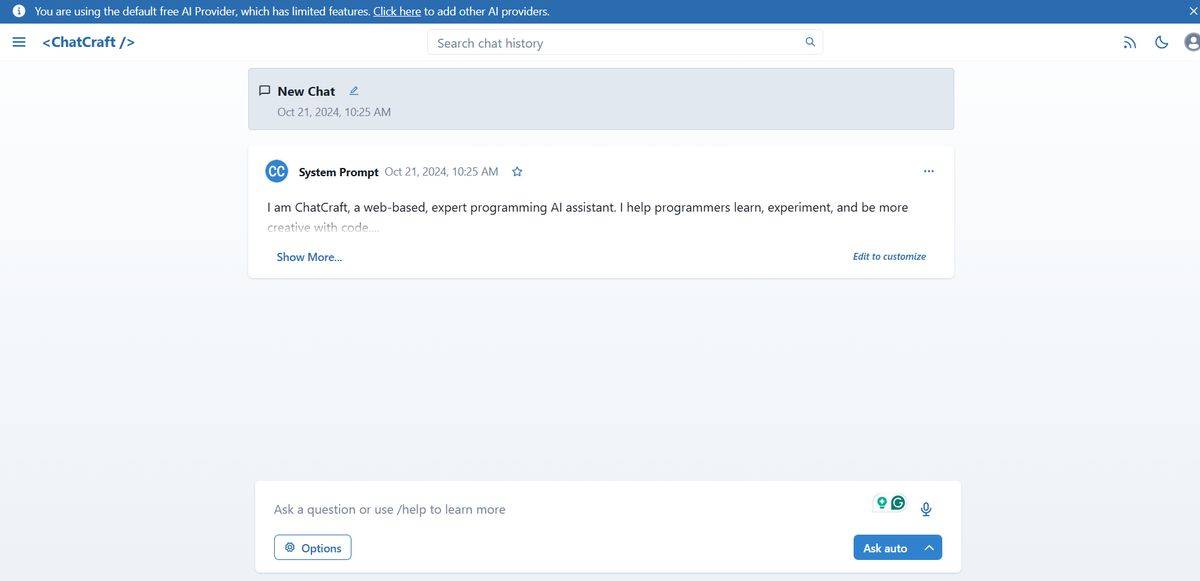The height and width of the screenshot is (581, 1200).
Task: Edit the New Chat title pencil
Action: (354, 91)
